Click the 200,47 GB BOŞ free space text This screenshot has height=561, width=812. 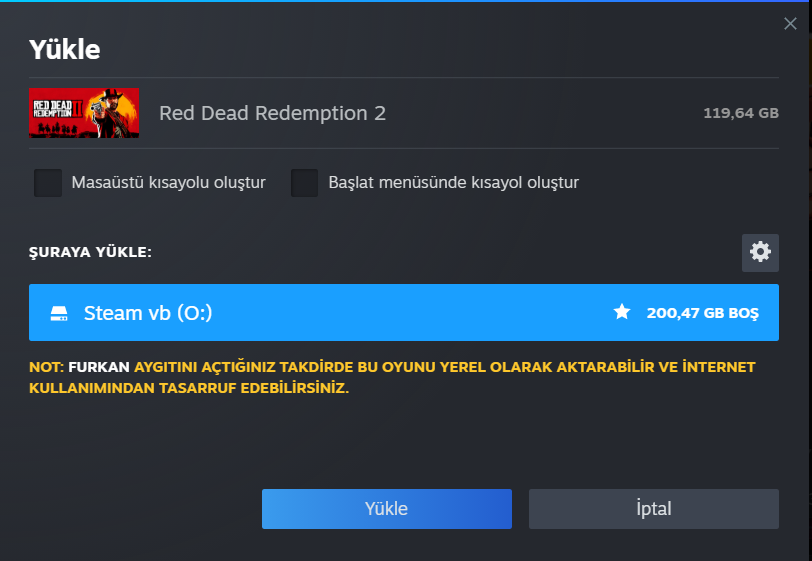tap(702, 313)
